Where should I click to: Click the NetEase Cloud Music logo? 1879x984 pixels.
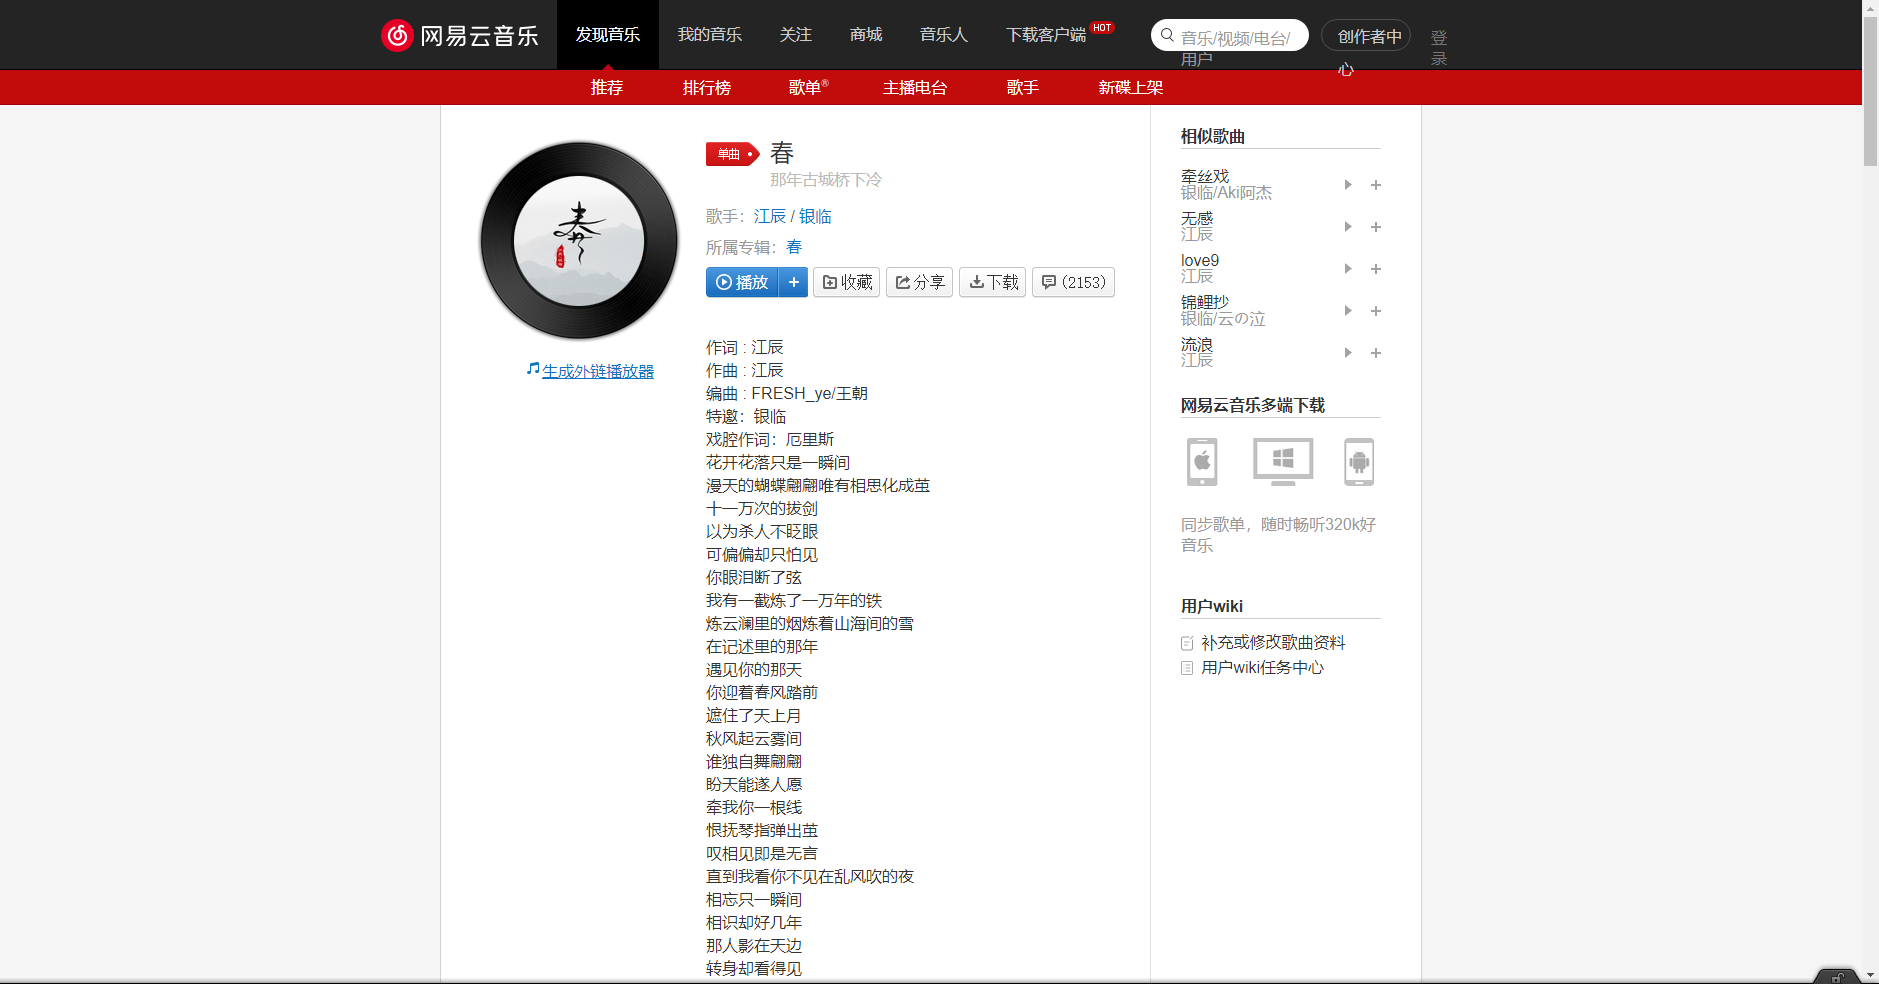[459, 34]
